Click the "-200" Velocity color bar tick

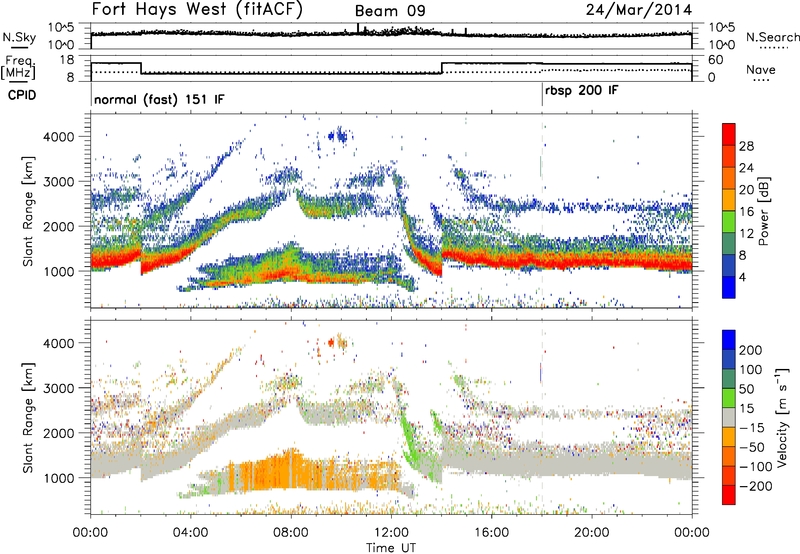[x=756, y=486]
